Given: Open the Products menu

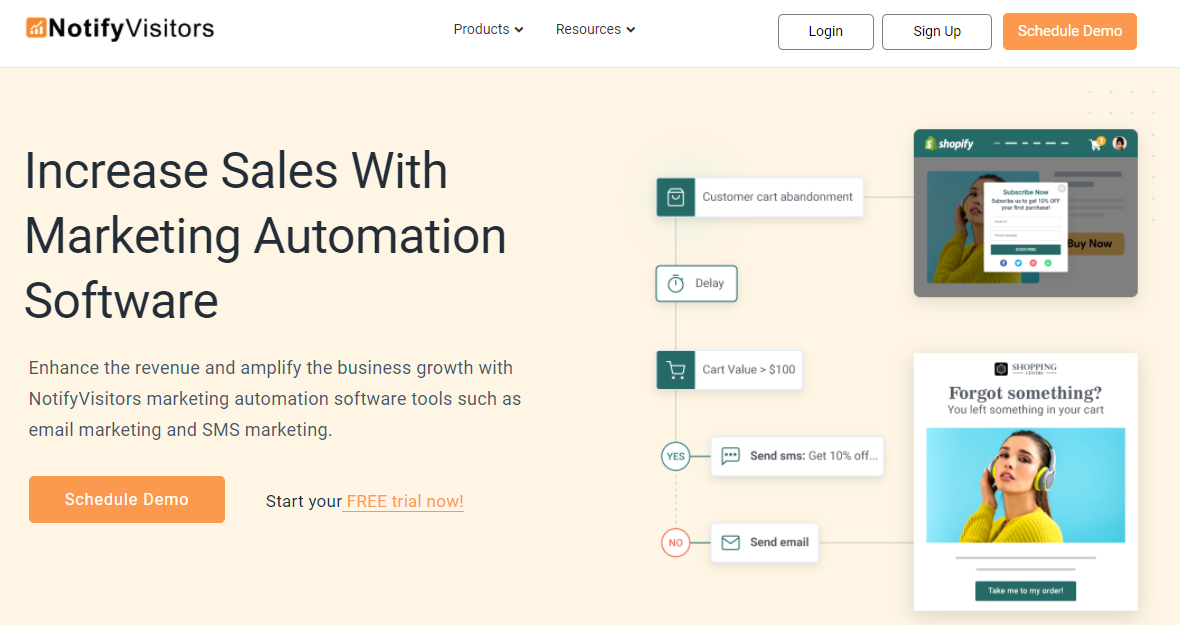Looking at the screenshot, I should (x=488, y=29).
